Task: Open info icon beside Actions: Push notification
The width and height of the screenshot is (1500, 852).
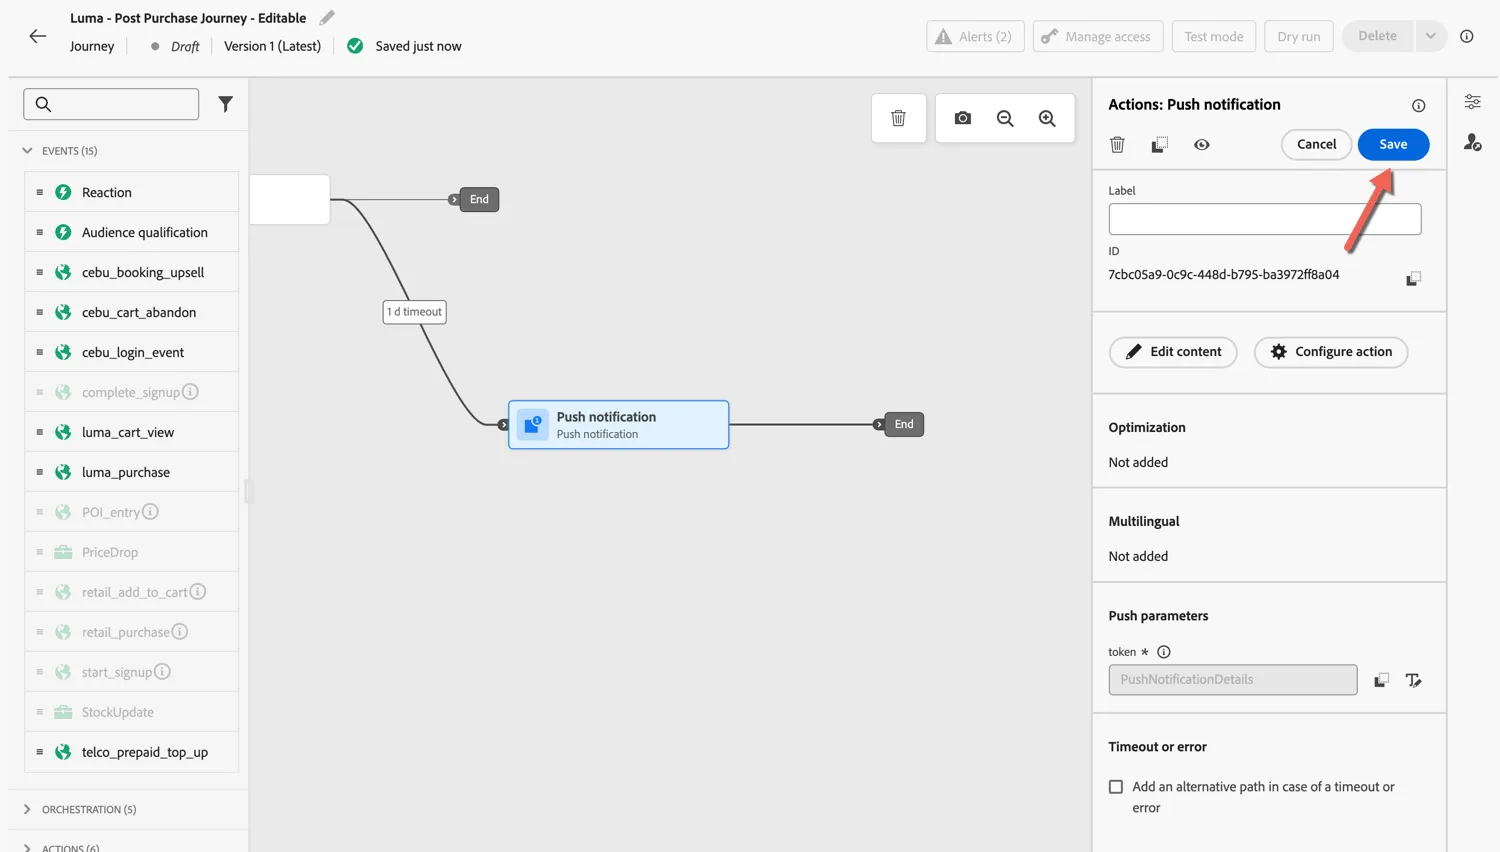Action: (x=1418, y=105)
